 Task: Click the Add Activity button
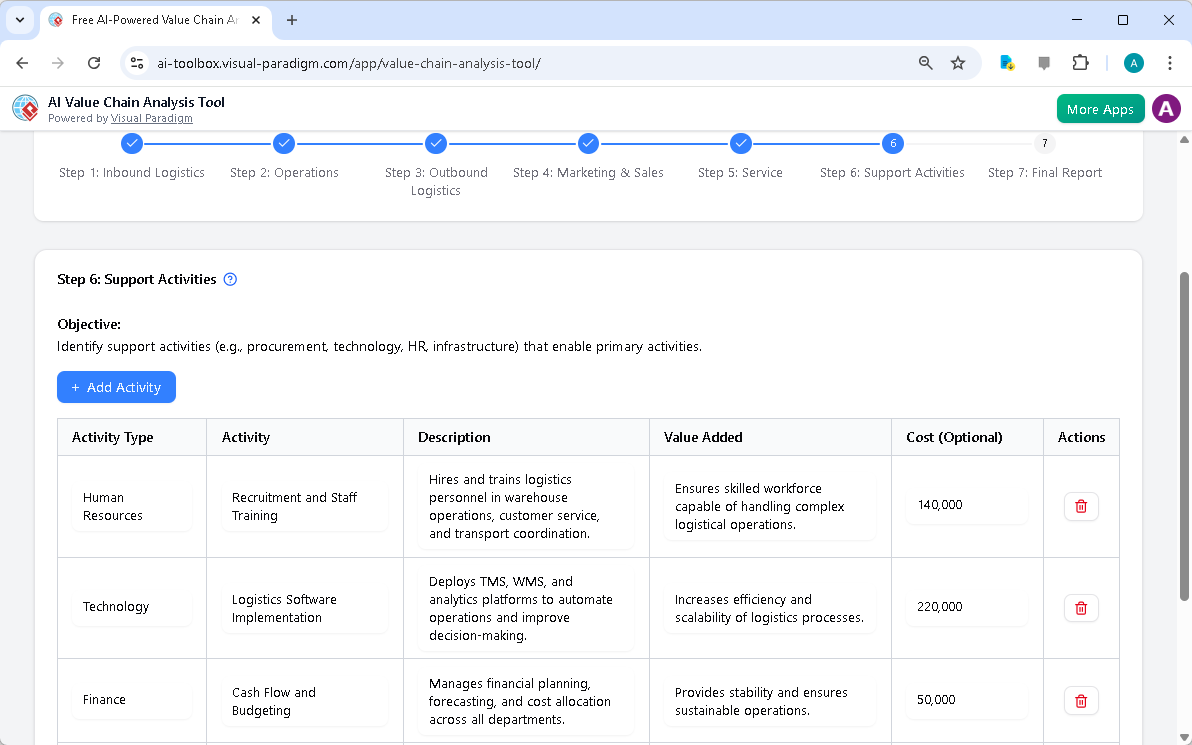pos(116,387)
